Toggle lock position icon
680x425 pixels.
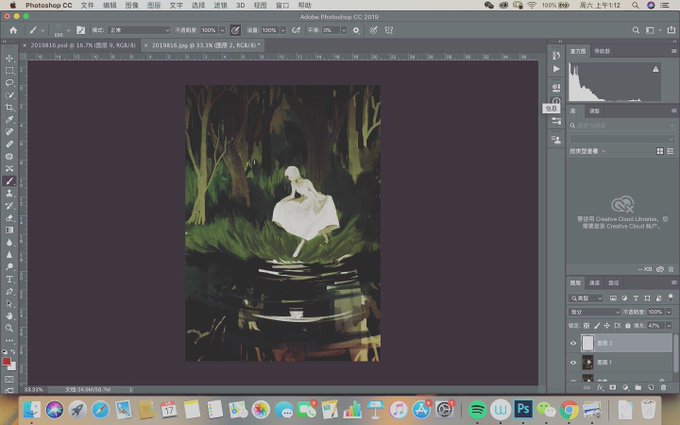[x=607, y=325]
